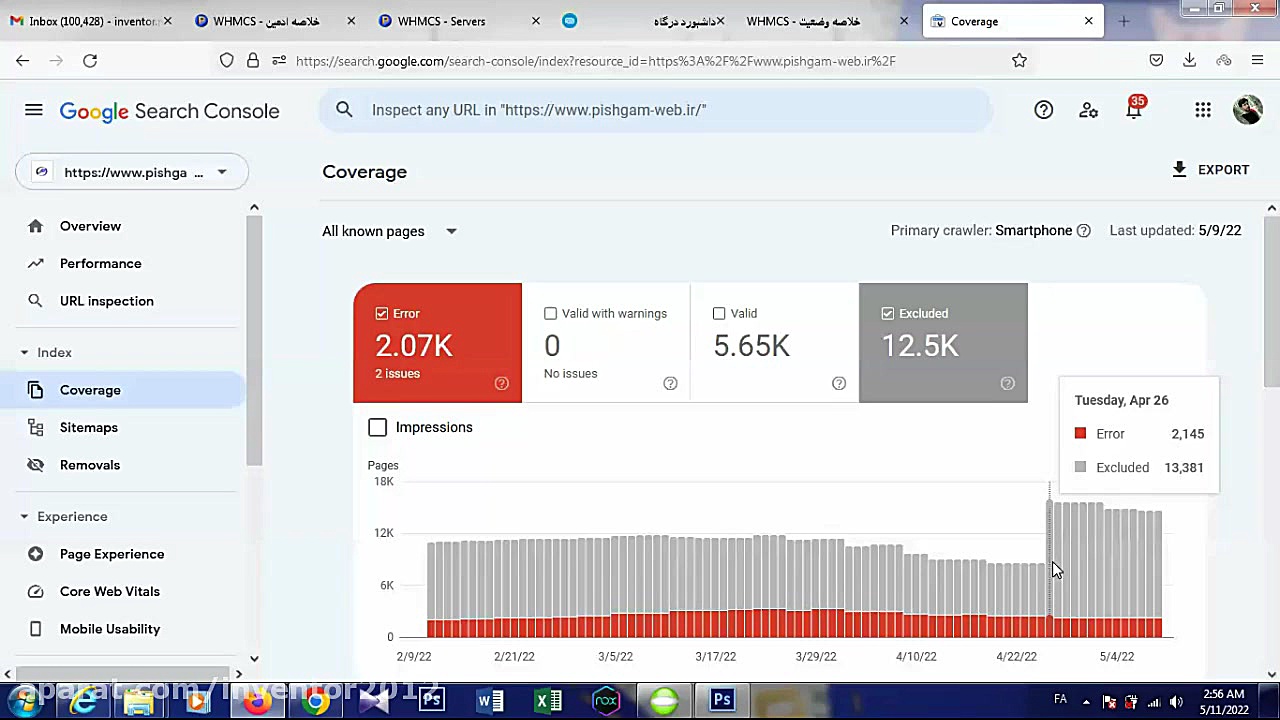Open the Overview page

click(90, 226)
